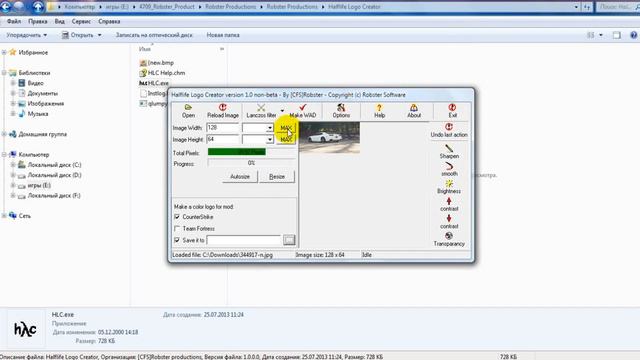The width and height of the screenshot is (640, 360).
Task: Click the Exit toolbar icon
Action: point(452,111)
